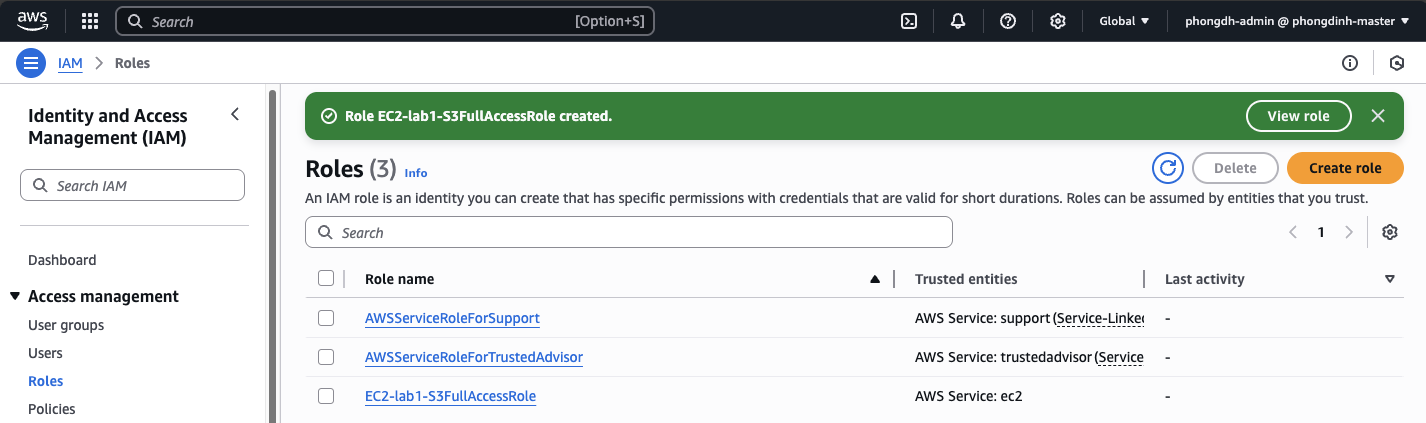Open the EC2-lab1-S3FullAccessRole role link
Viewport: 1426px width, 423px height.
[x=450, y=396]
